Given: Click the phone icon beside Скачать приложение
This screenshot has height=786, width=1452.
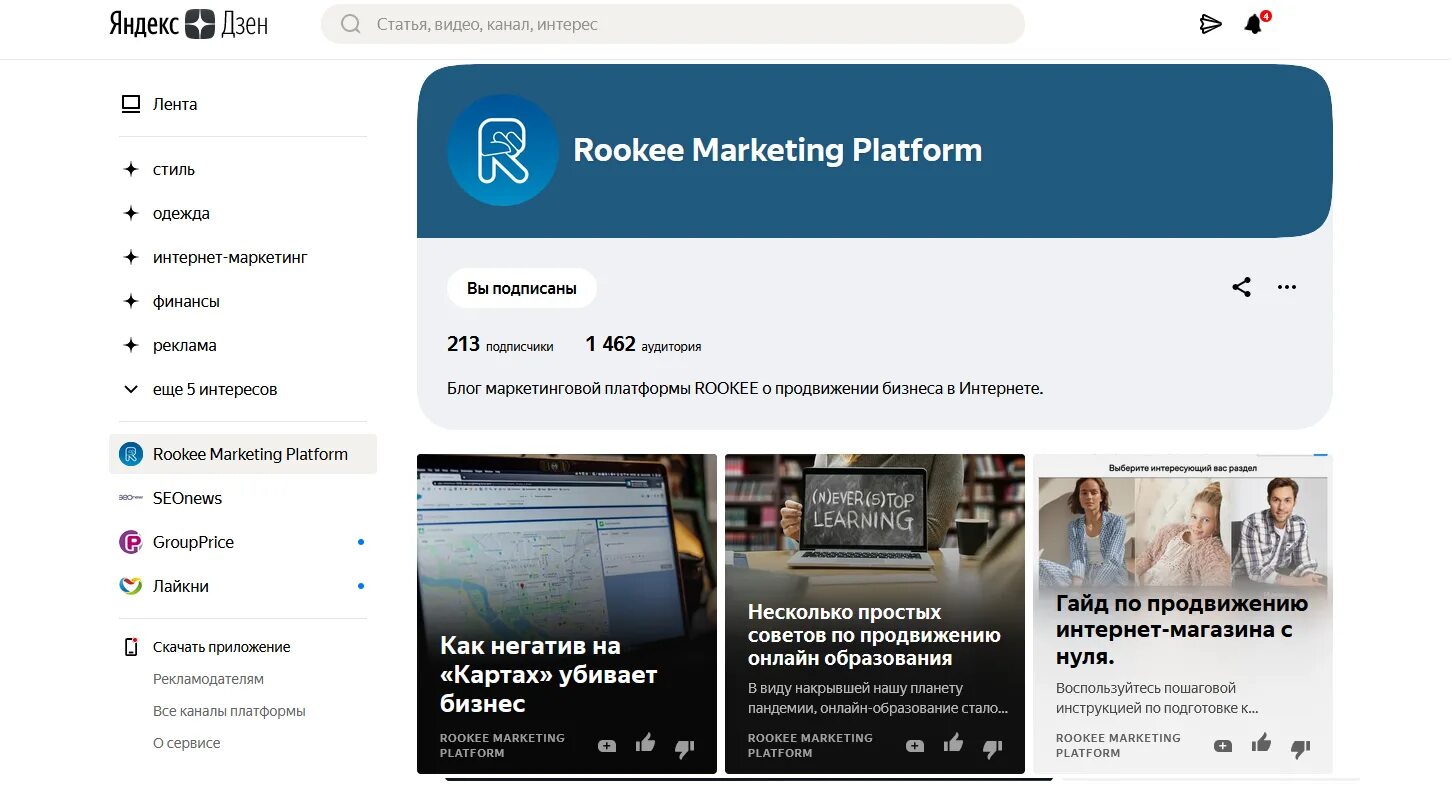Looking at the screenshot, I should click(x=131, y=647).
